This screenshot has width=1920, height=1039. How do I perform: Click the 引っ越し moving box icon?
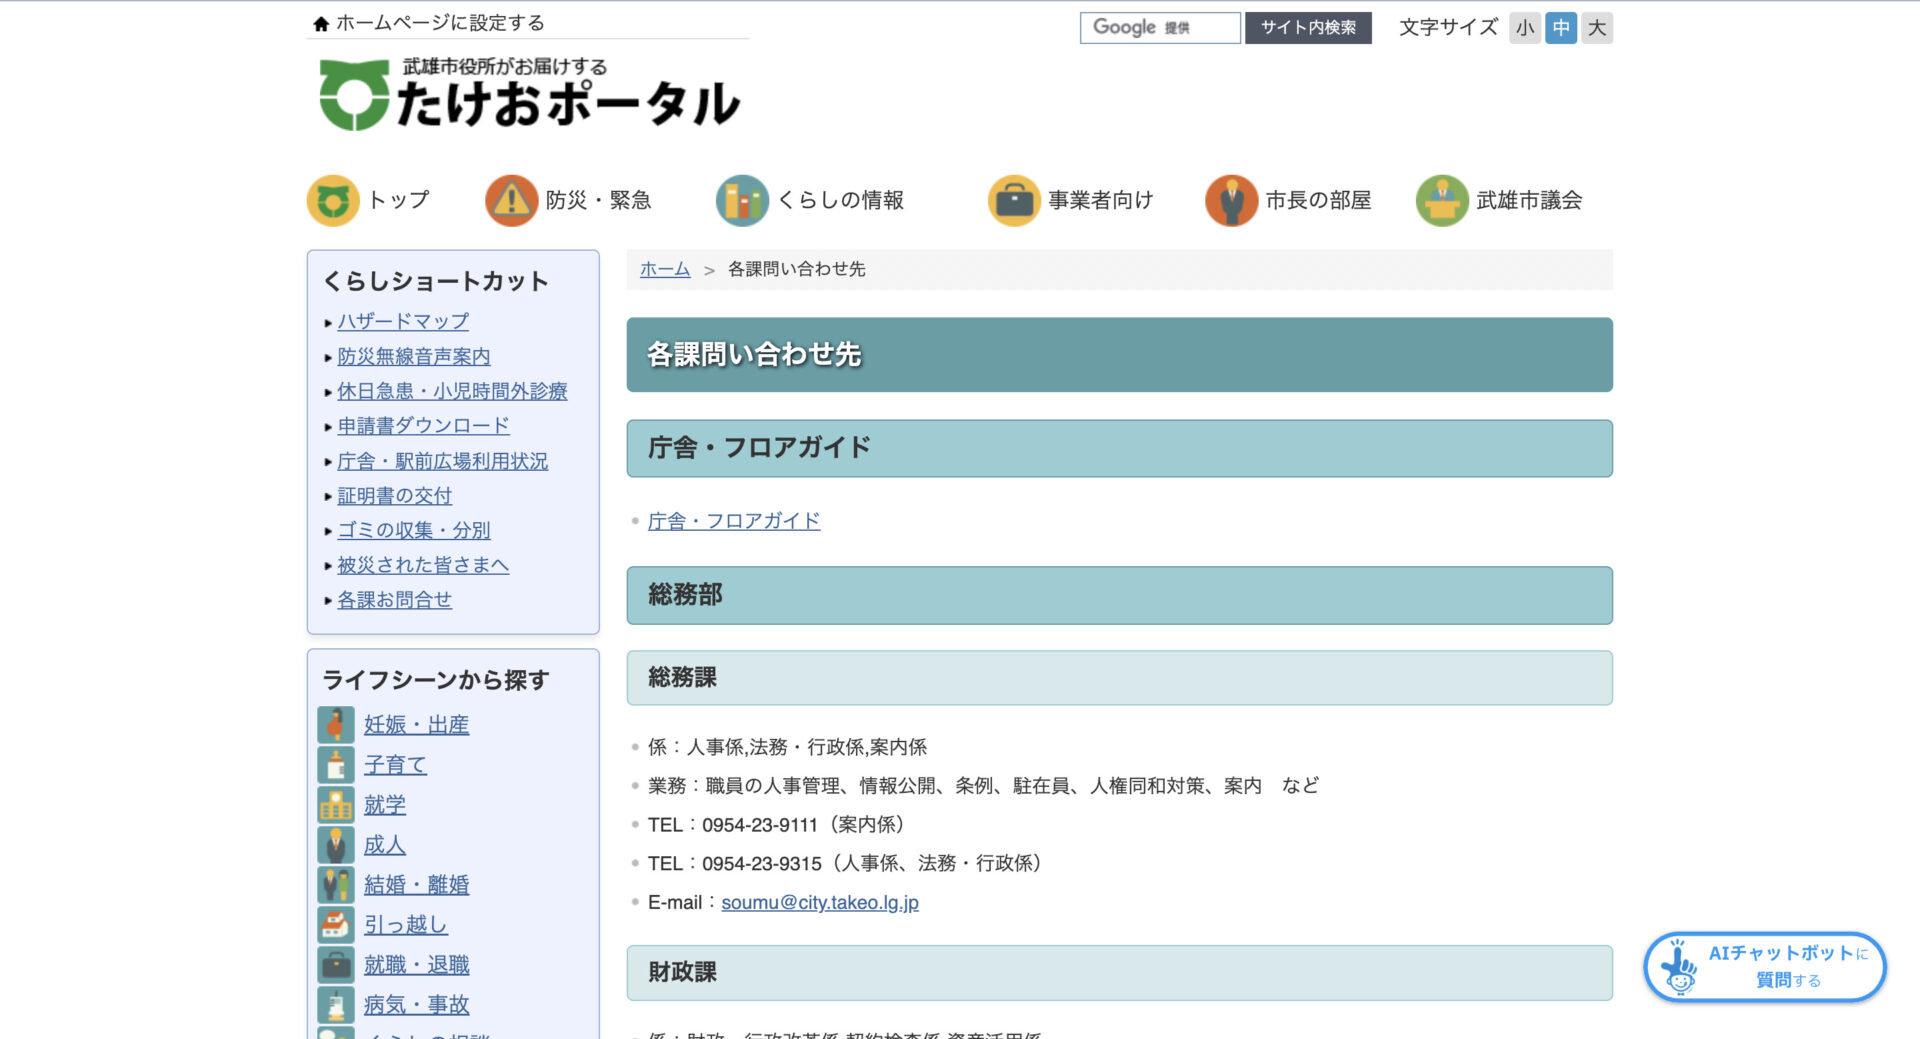tap(336, 925)
